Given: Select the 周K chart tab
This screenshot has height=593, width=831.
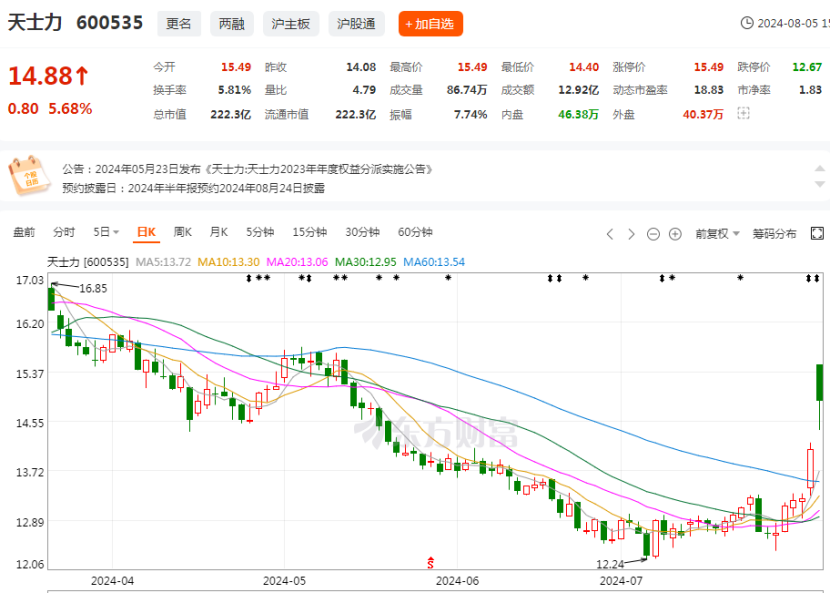Looking at the screenshot, I should (183, 232).
